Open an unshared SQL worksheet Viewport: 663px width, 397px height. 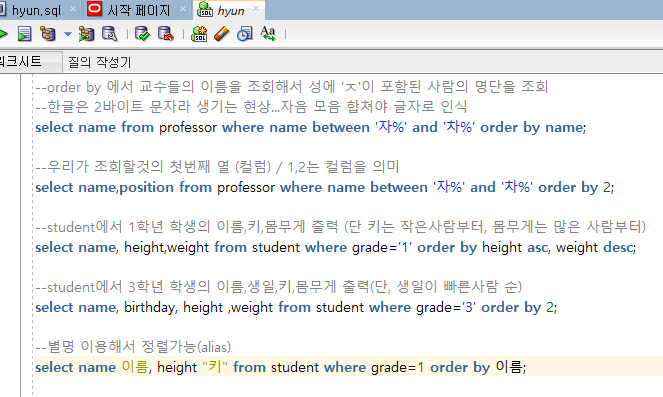[199, 34]
